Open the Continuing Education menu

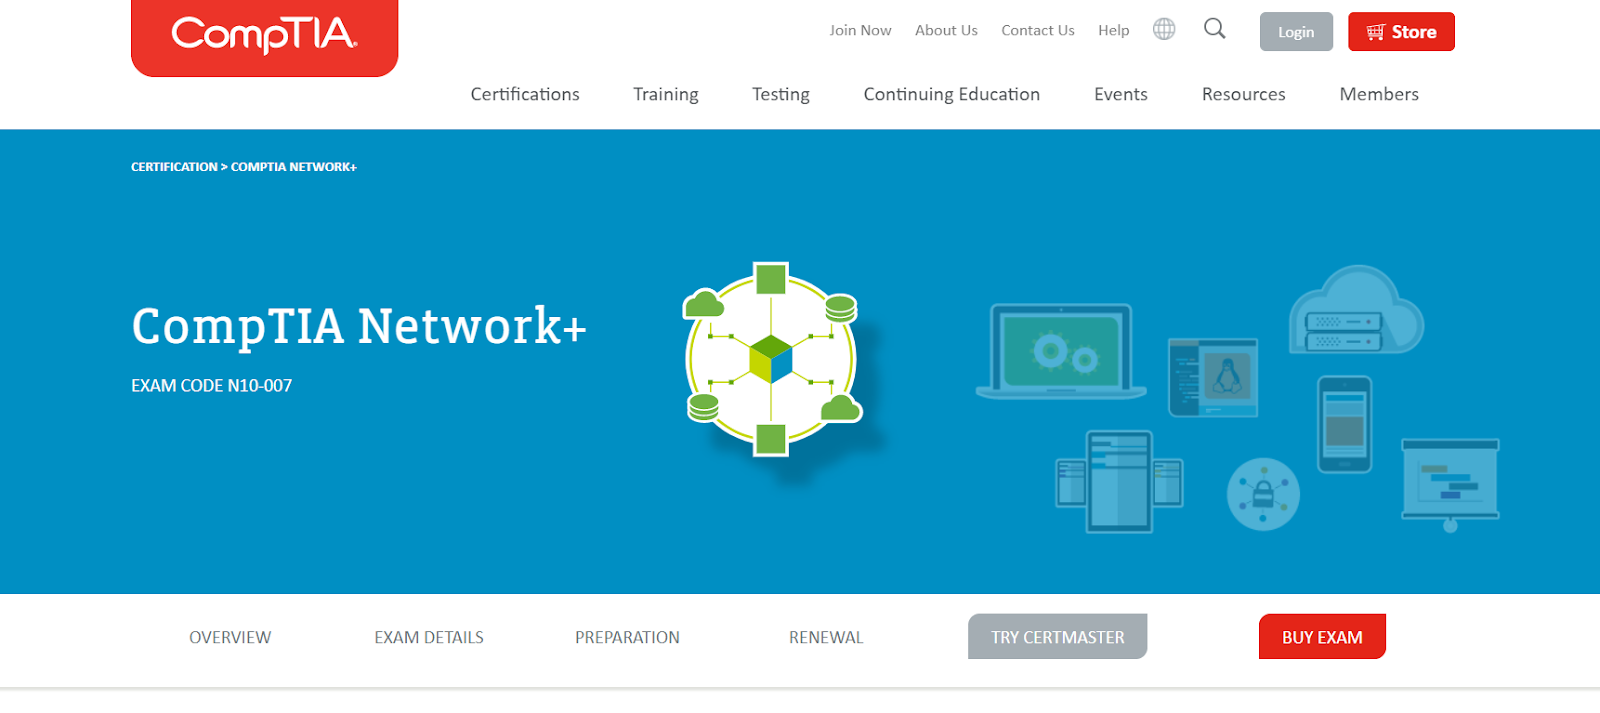pyautogui.click(x=952, y=94)
